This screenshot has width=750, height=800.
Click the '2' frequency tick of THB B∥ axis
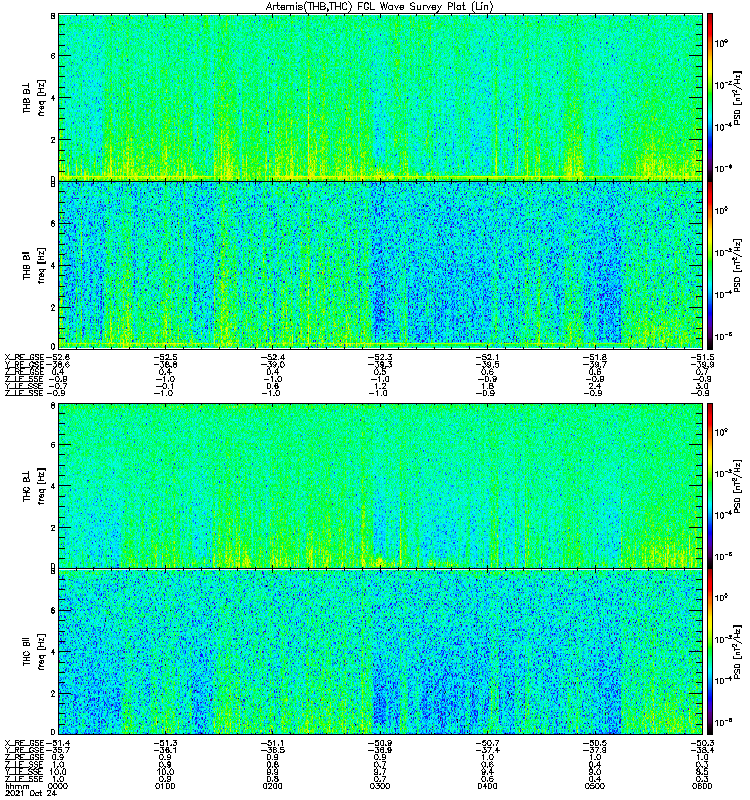pos(53,307)
